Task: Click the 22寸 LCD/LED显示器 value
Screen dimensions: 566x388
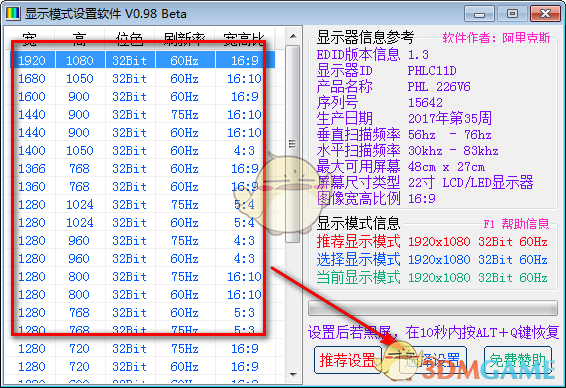Action: (471, 182)
